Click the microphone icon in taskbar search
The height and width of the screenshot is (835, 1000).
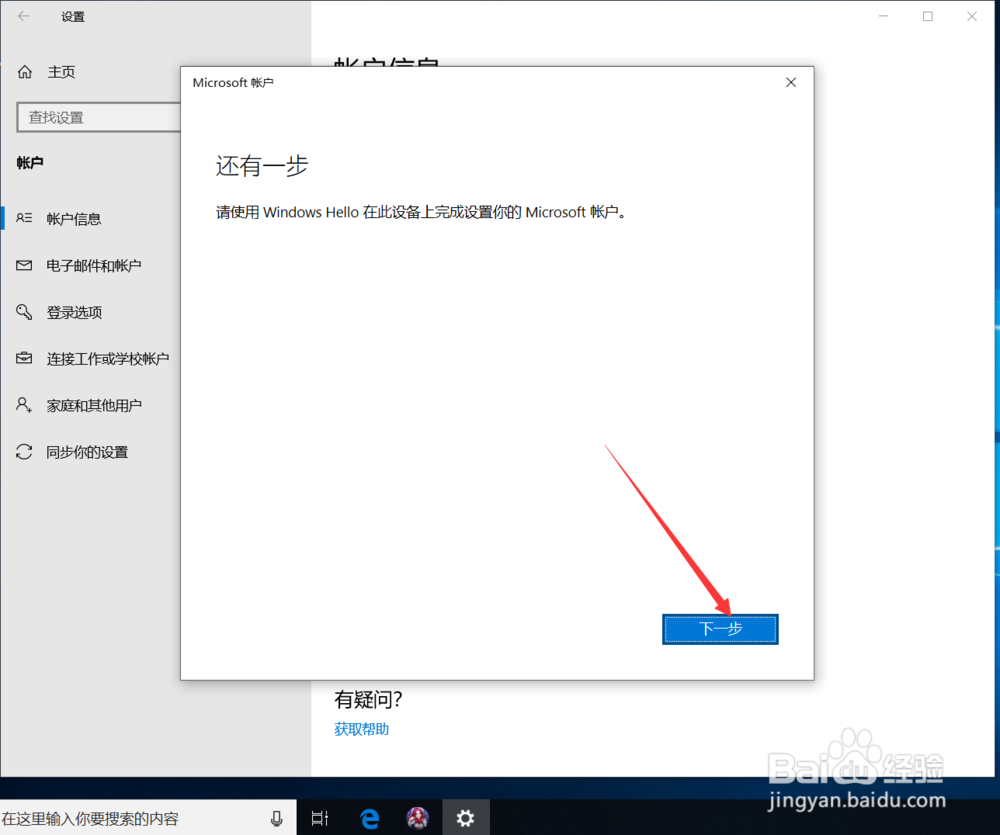(276, 817)
